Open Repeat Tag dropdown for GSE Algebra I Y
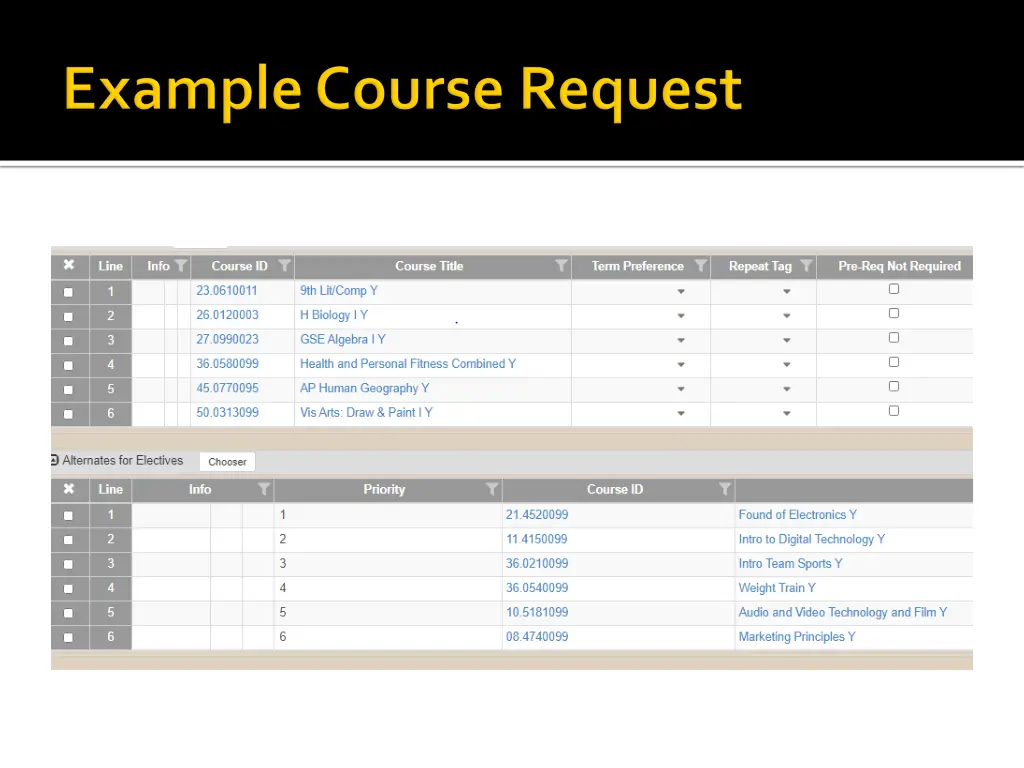Viewport: 1024px width, 768px height. pyautogui.click(x=786, y=340)
